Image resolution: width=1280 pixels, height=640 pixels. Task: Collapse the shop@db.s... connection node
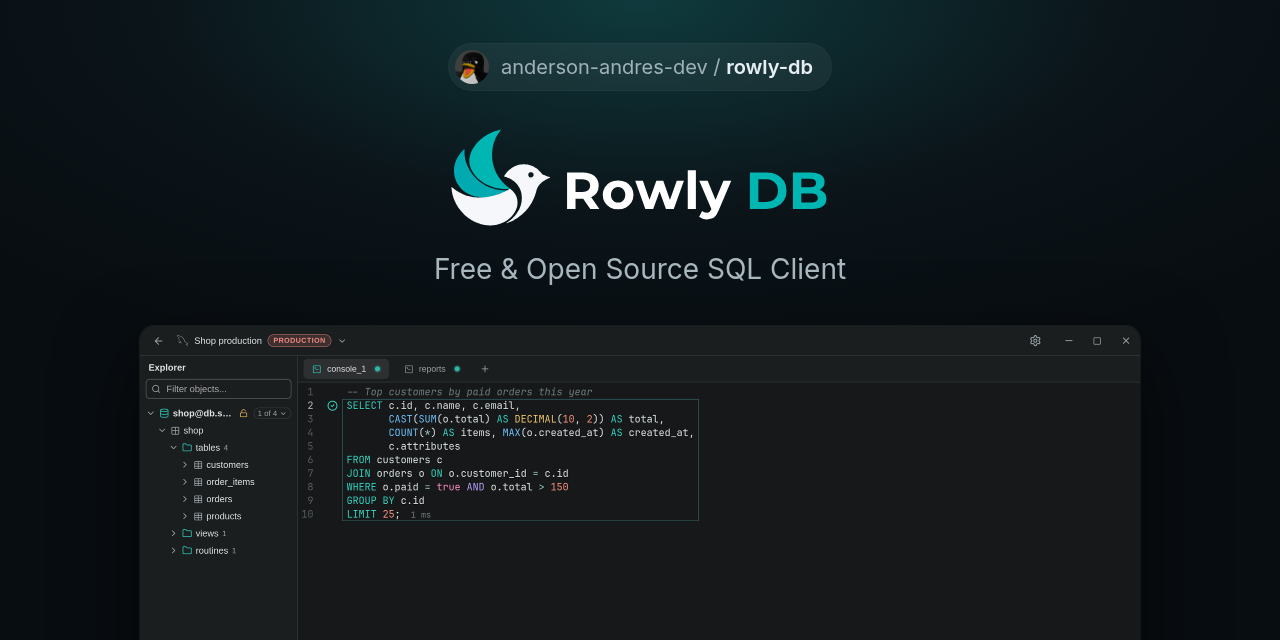(151, 413)
